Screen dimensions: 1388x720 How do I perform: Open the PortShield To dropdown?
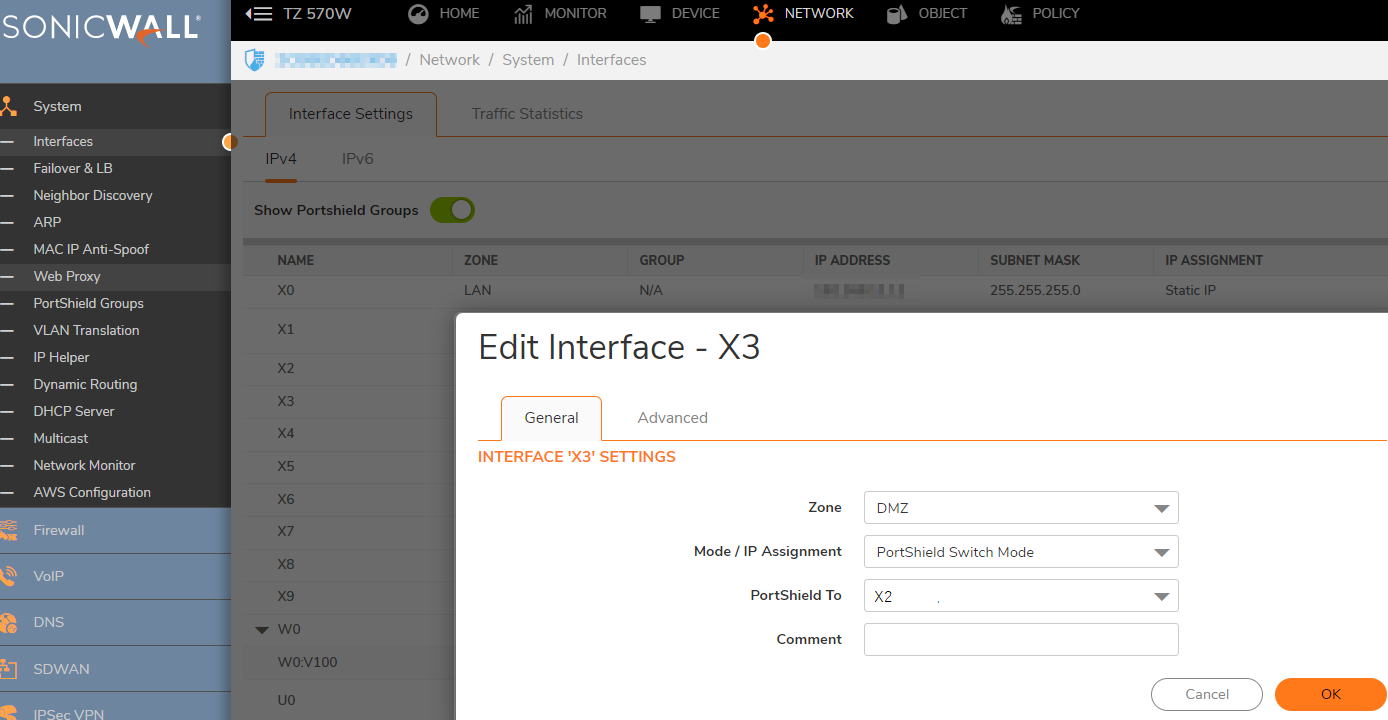click(1021, 596)
